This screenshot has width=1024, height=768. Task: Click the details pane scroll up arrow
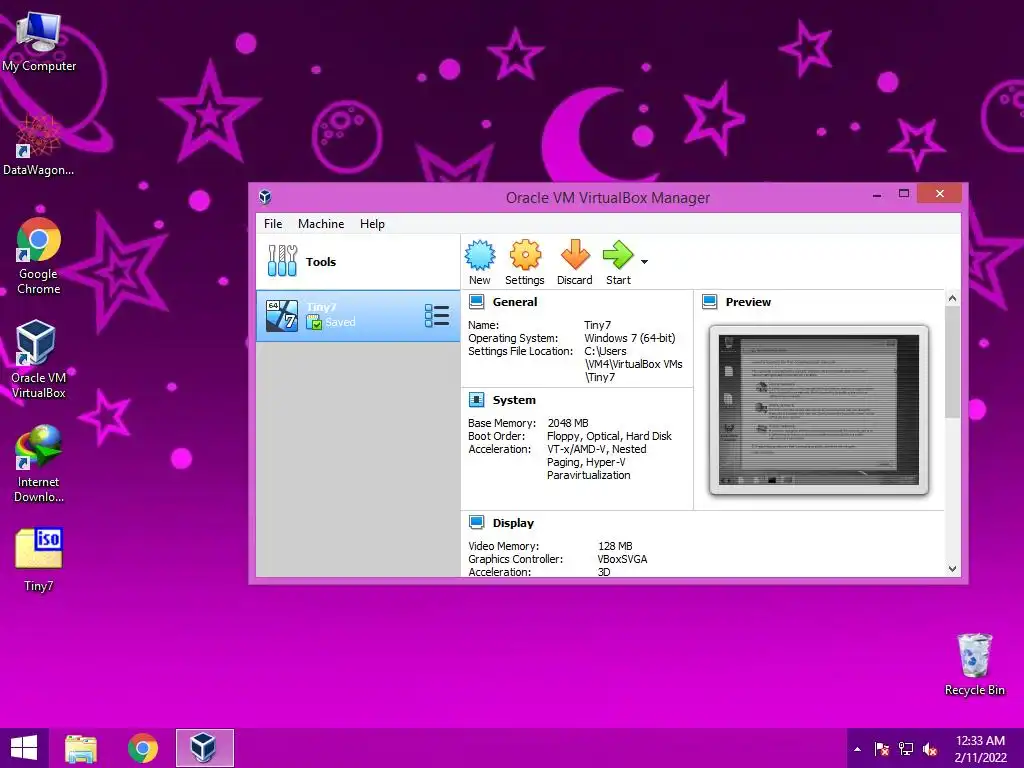pos(952,298)
